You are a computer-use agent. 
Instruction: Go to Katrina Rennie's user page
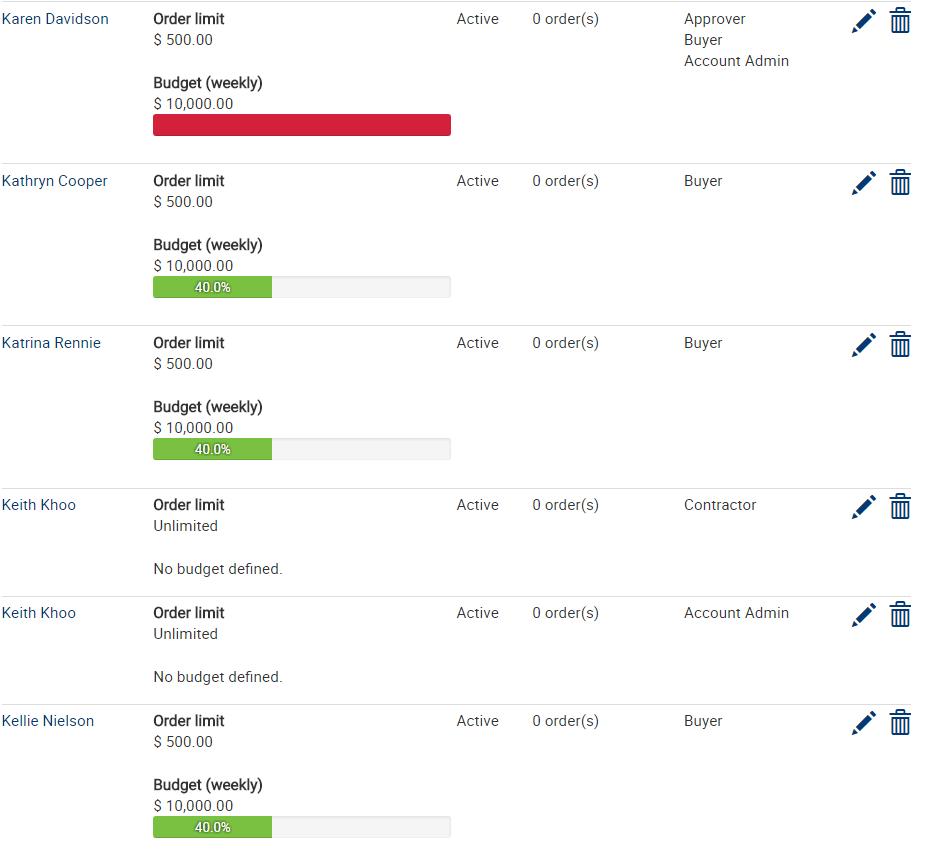coord(51,343)
